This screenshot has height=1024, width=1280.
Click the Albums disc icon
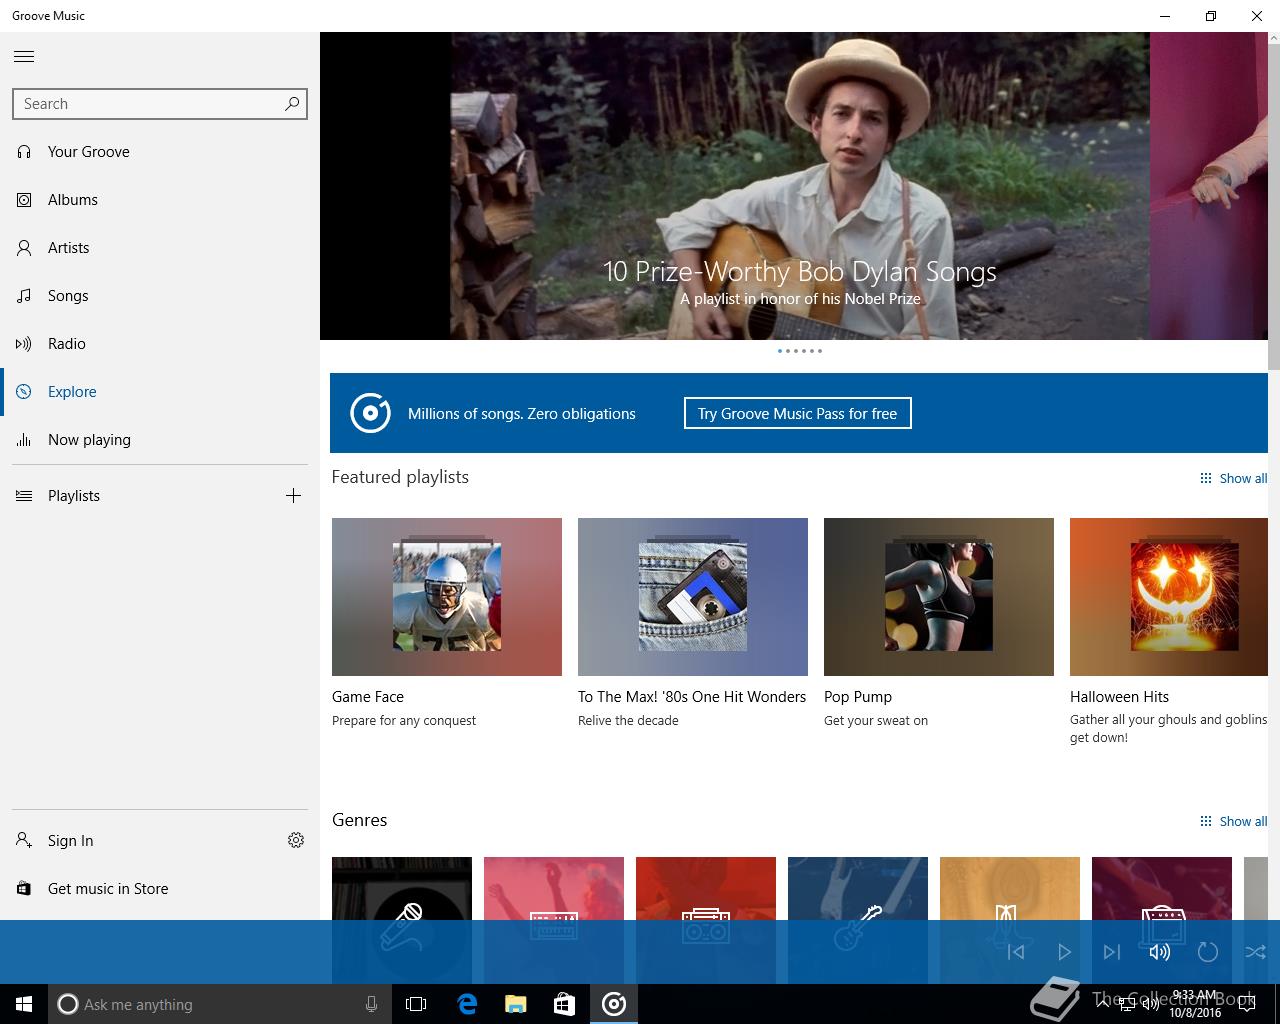pyautogui.click(x=24, y=200)
